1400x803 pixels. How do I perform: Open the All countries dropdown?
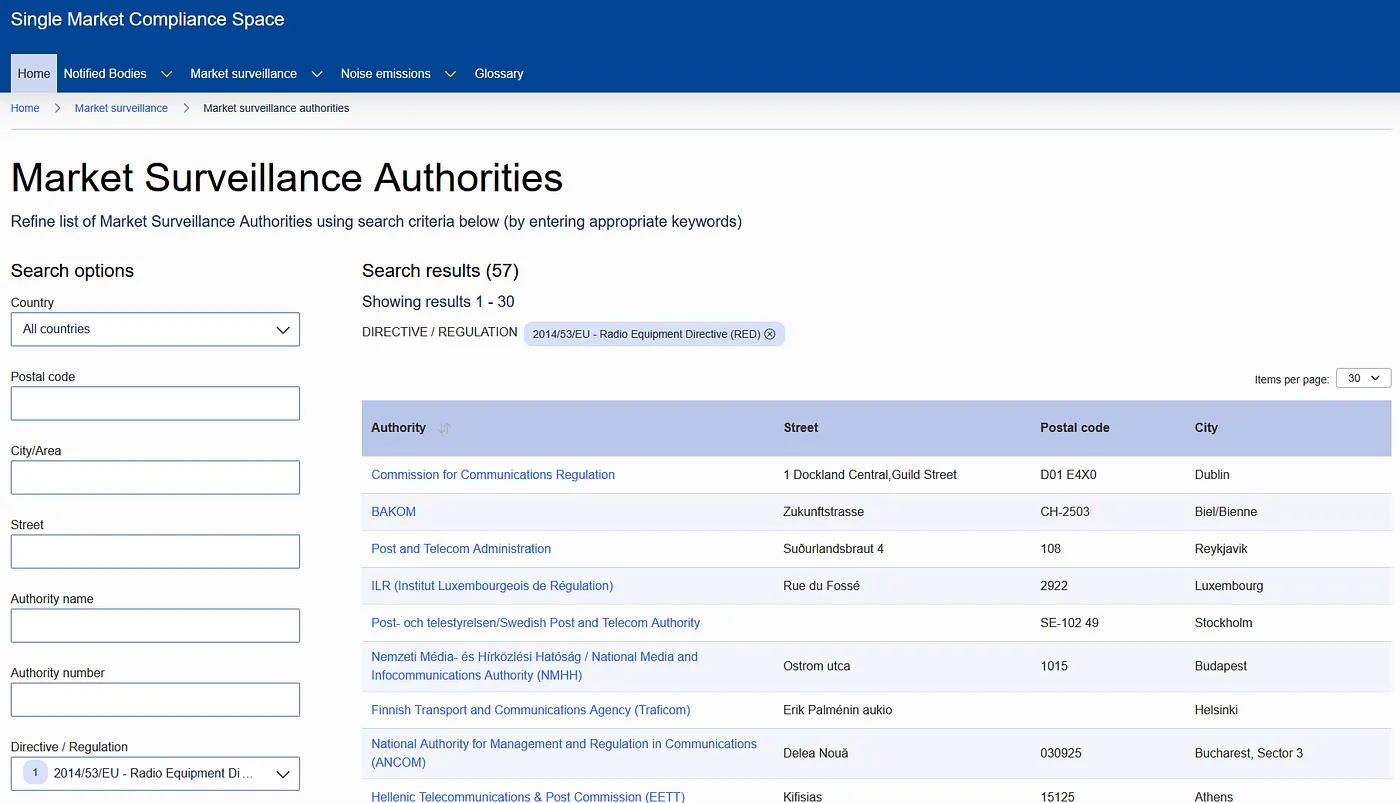pos(155,329)
